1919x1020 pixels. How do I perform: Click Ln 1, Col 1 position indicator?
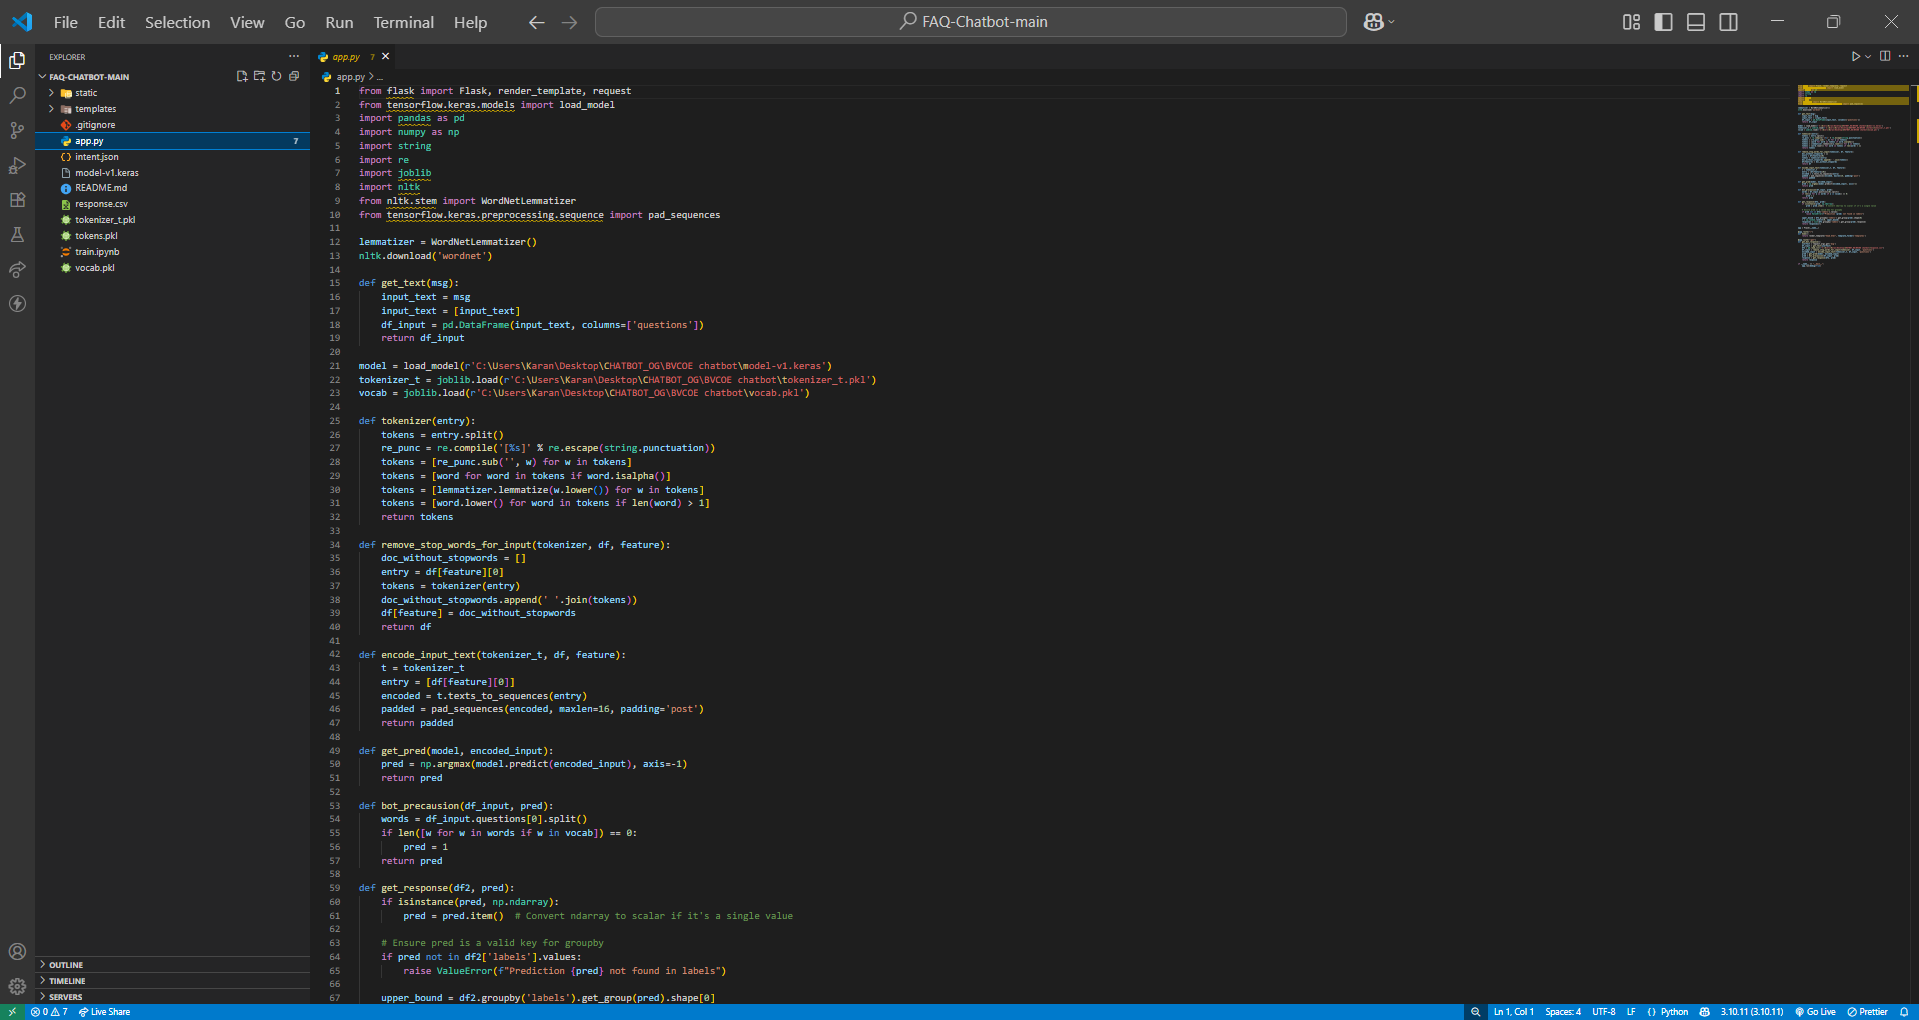[1513, 1012]
